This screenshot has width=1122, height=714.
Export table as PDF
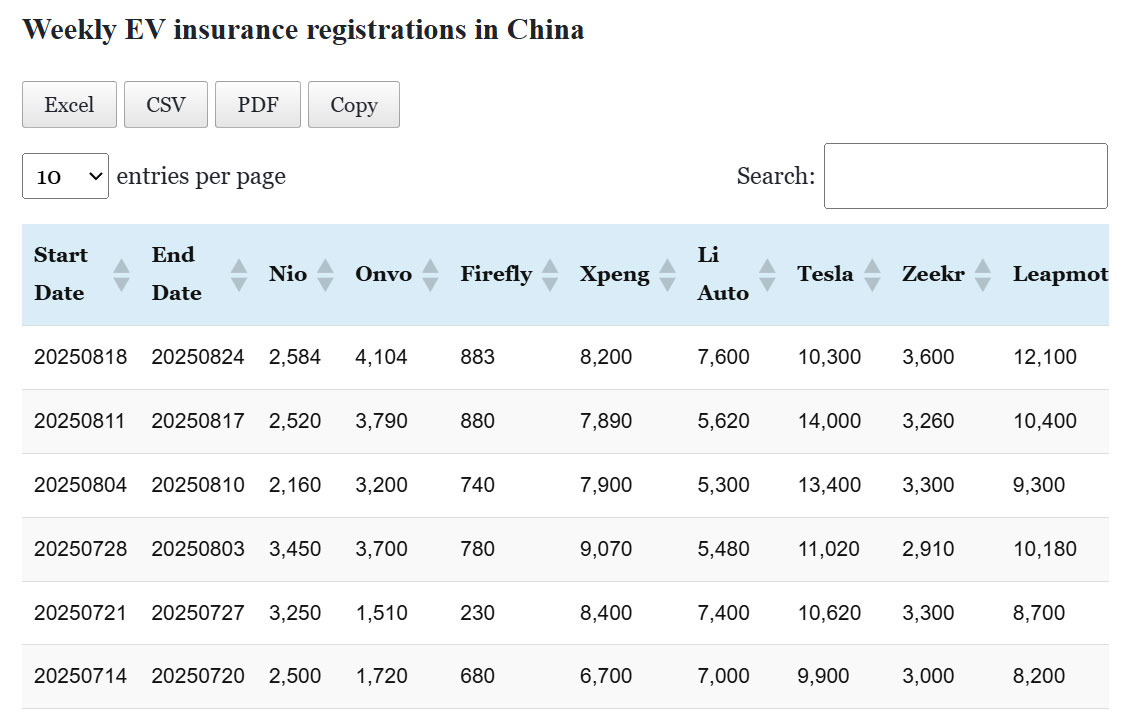point(258,105)
